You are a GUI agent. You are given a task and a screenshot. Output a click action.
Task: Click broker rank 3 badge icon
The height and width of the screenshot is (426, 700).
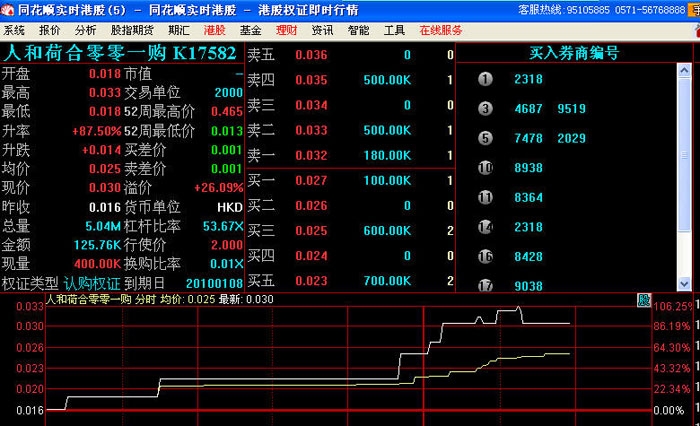click(x=485, y=108)
